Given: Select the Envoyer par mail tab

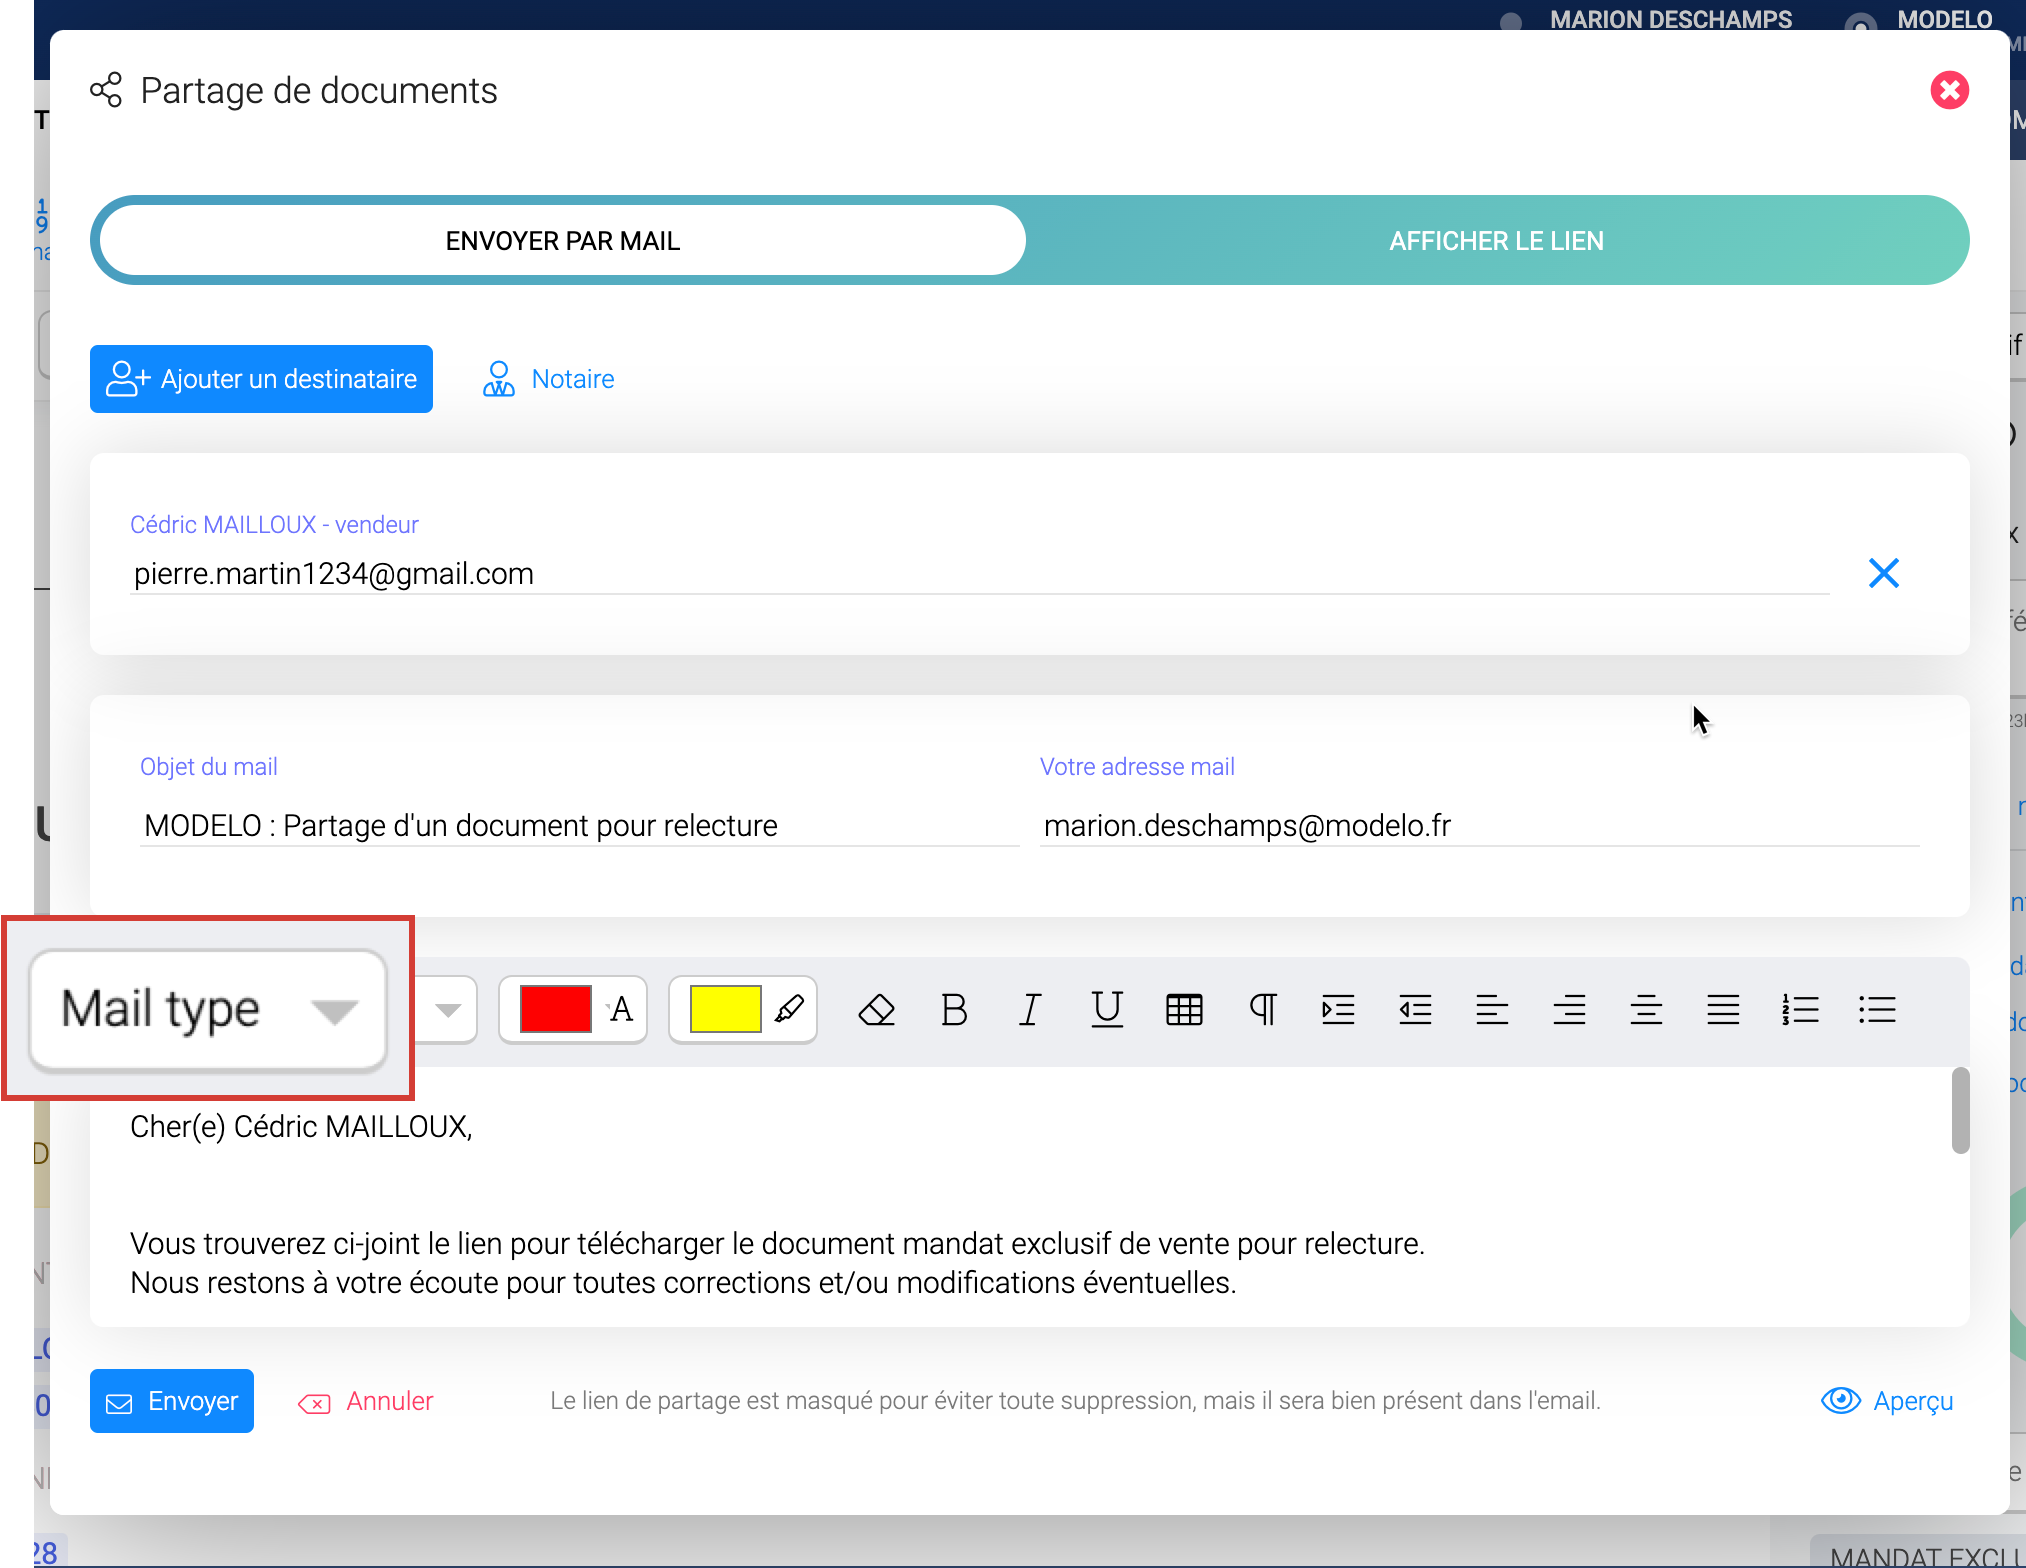Looking at the screenshot, I should coord(562,241).
